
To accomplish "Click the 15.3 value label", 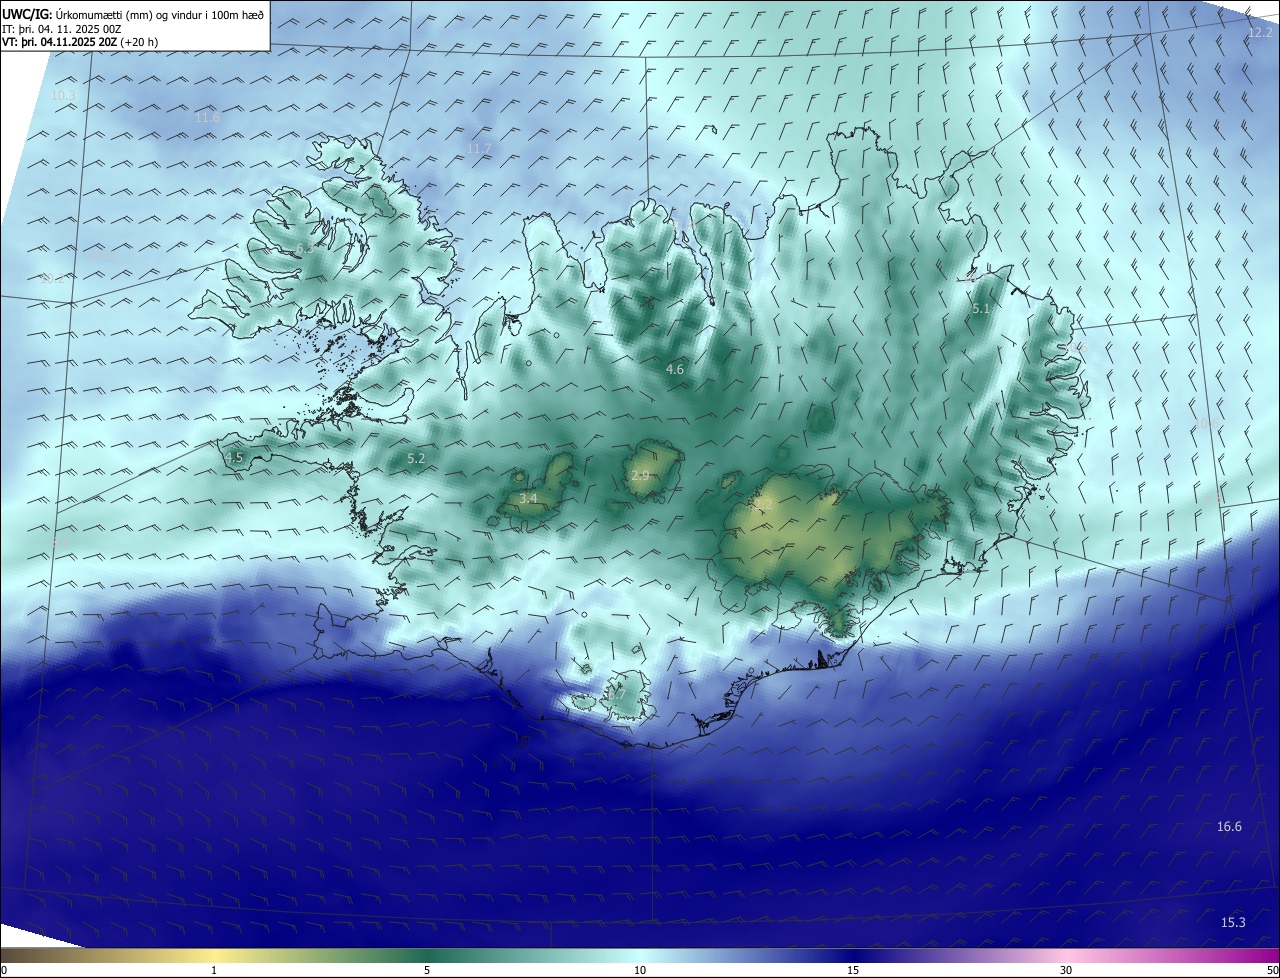I will 1233,923.
